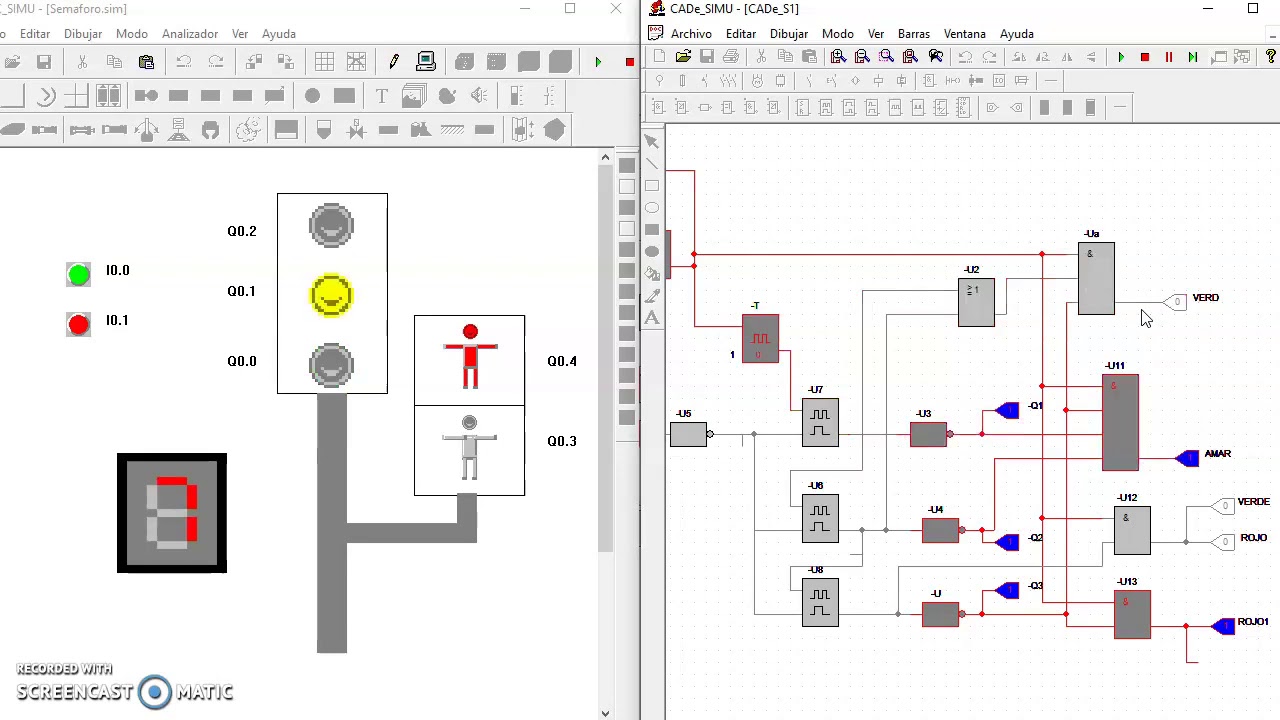Click the gray Q0.3 pedestrian figure
Screen dimensions: 1280x720
pyautogui.click(x=470, y=448)
